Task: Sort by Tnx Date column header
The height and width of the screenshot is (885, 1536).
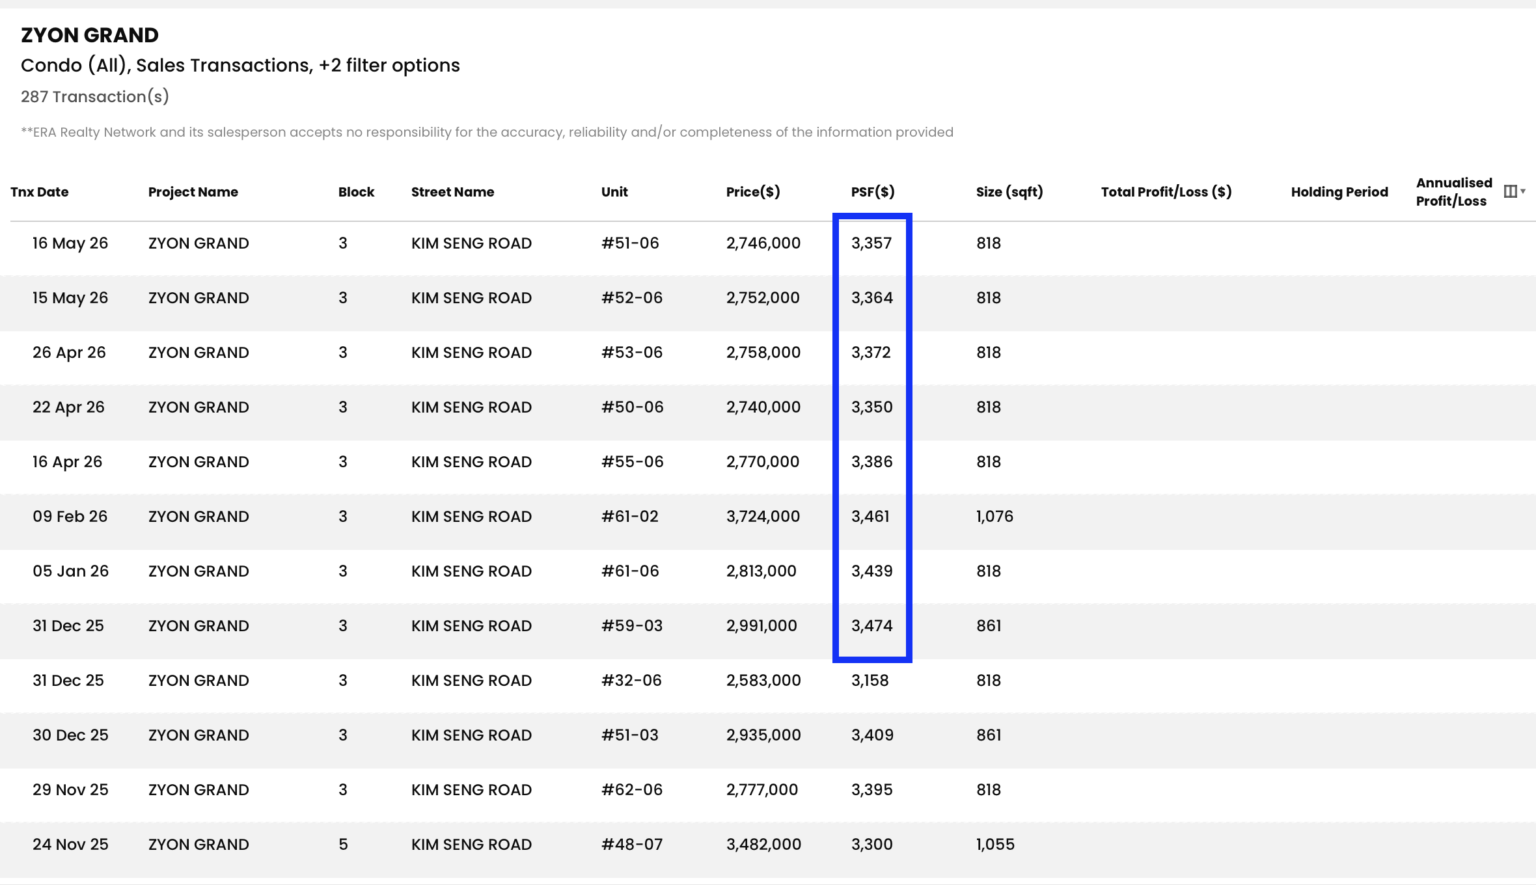Action: click(x=40, y=192)
